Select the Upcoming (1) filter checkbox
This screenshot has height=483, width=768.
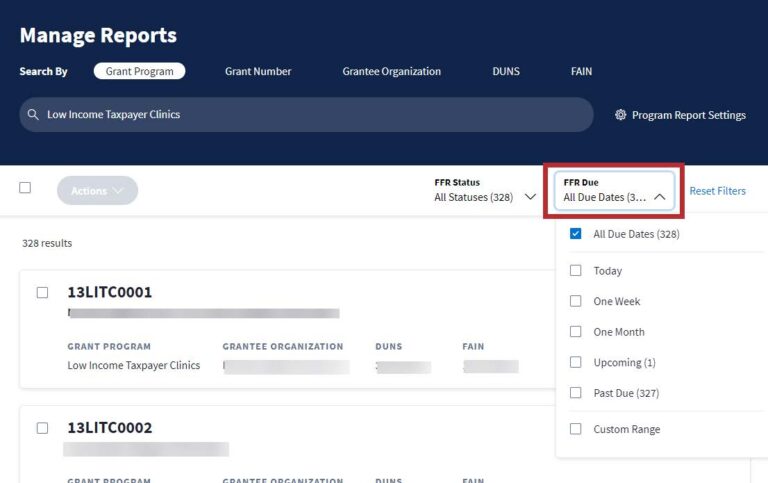click(x=575, y=362)
